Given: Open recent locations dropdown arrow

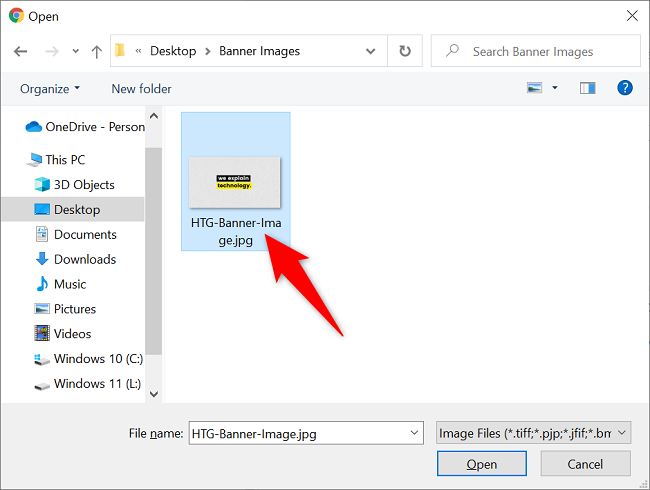Looking at the screenshot, I should click(x=75, y=51).
